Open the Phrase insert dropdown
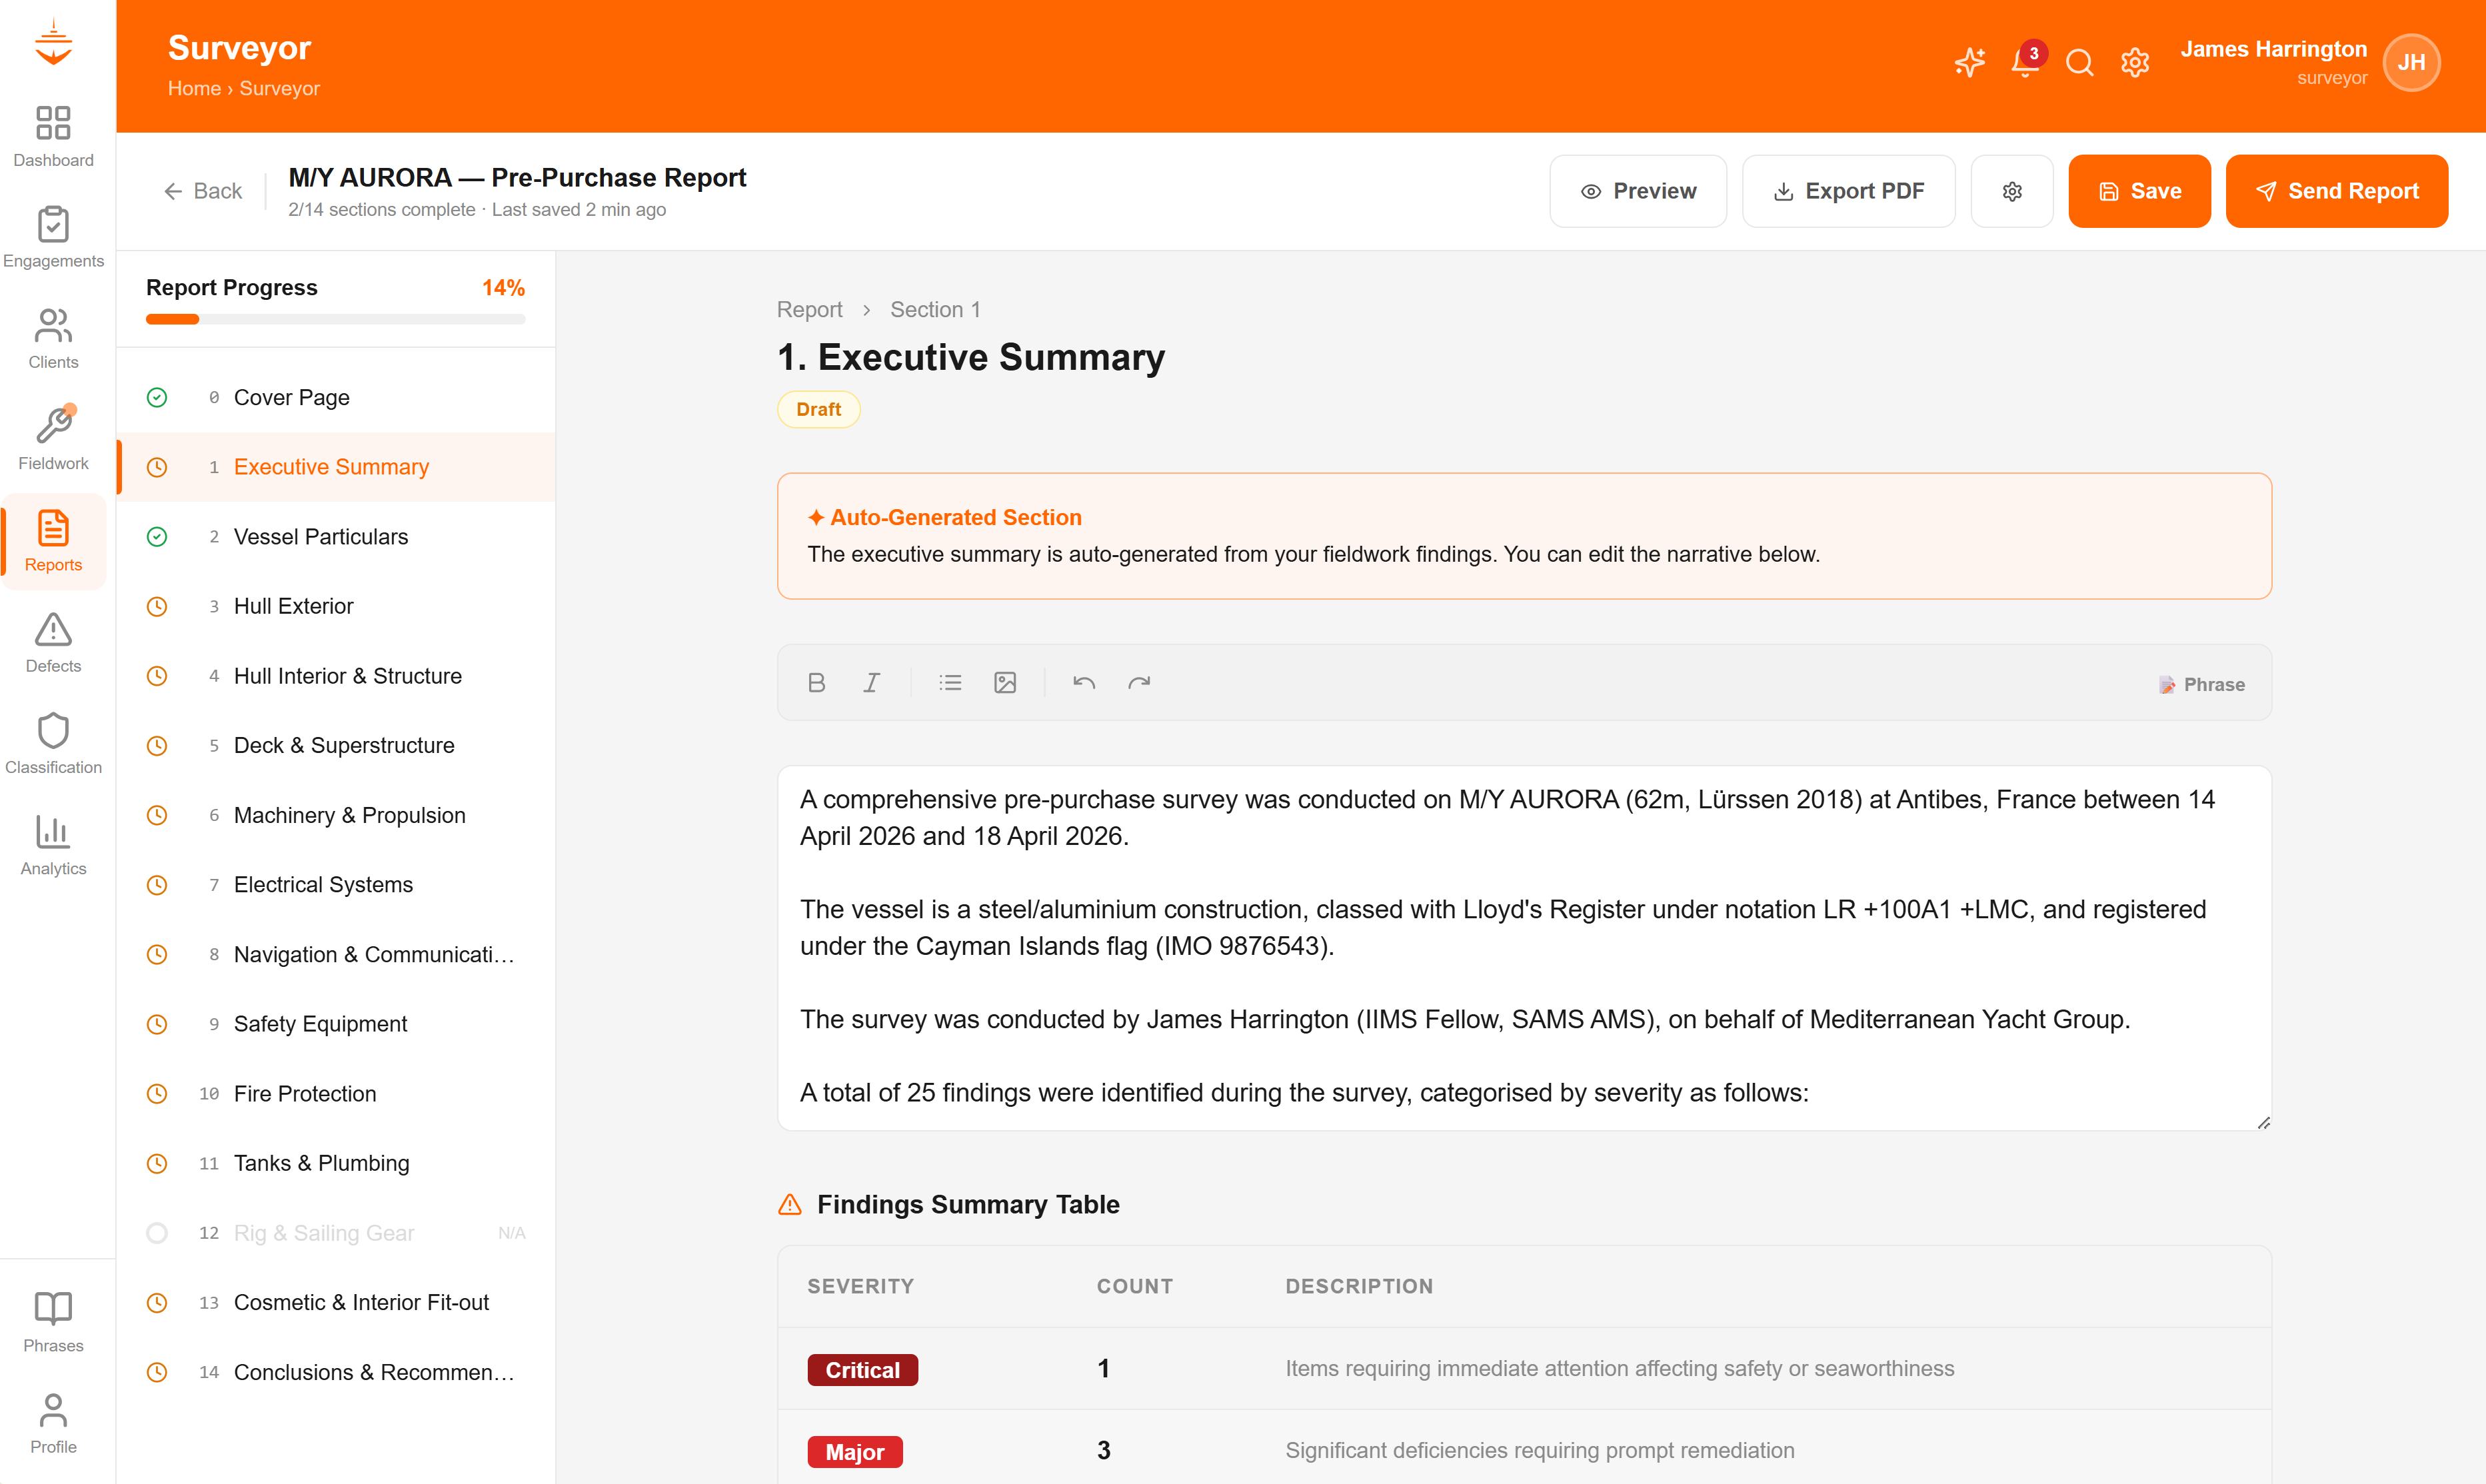This screenshot has height=1484, width=2486. point(2201,685)
